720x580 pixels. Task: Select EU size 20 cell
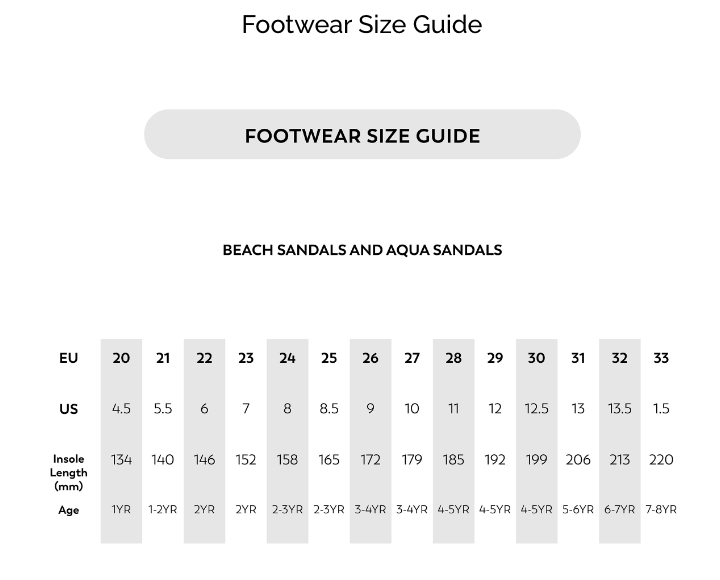click(x=121, y=358)
